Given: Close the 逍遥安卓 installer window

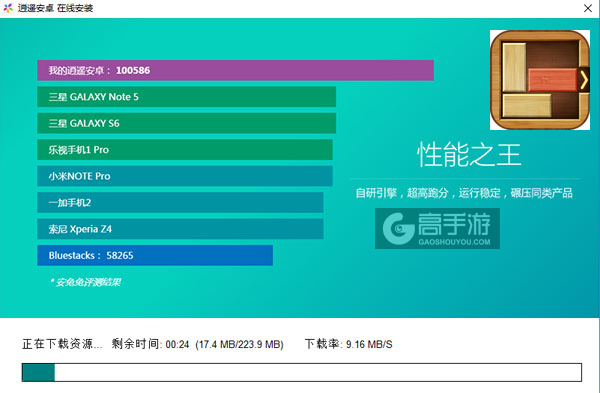Looking at the screenshot, I should [x=588, y=8].
